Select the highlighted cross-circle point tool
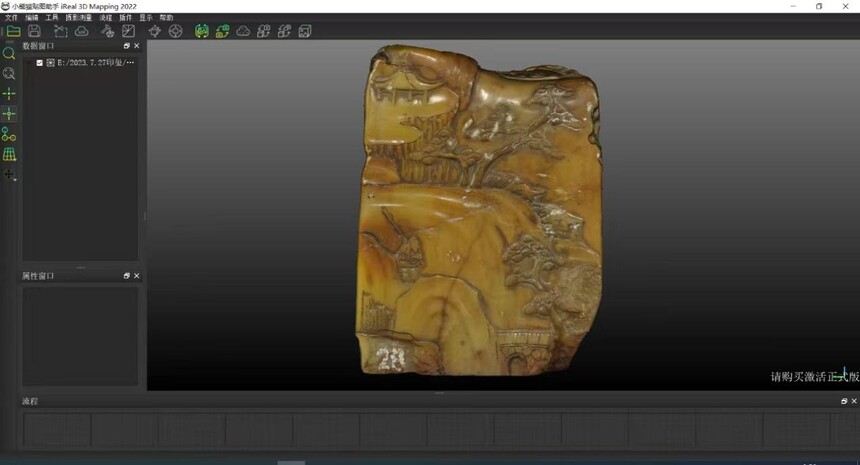This screenshot has height=465, width=860. 9,114
